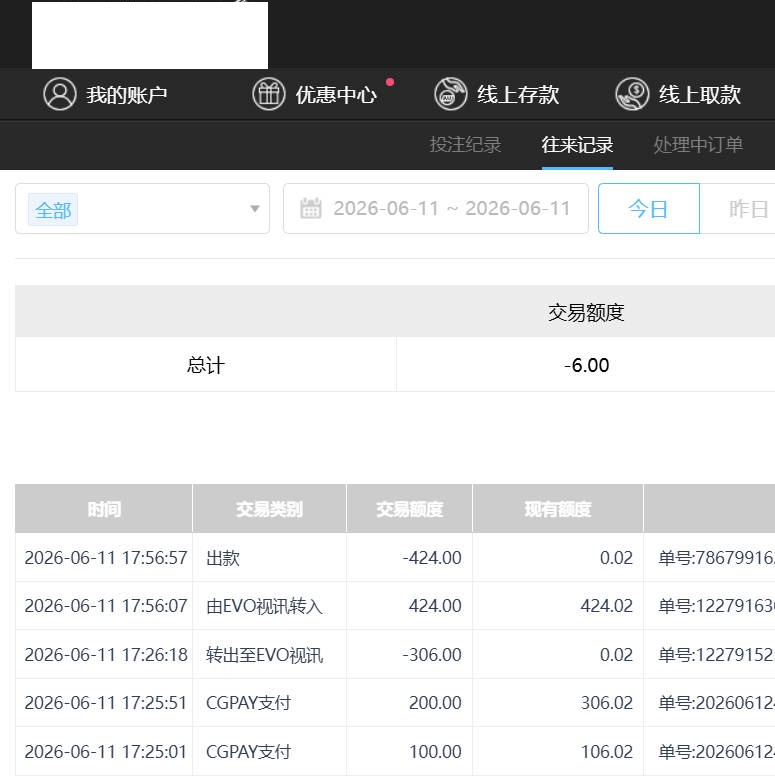Go to 线上存款 menu label
Viewport: 775px width, 776px height.
click(x=518, y=95)
